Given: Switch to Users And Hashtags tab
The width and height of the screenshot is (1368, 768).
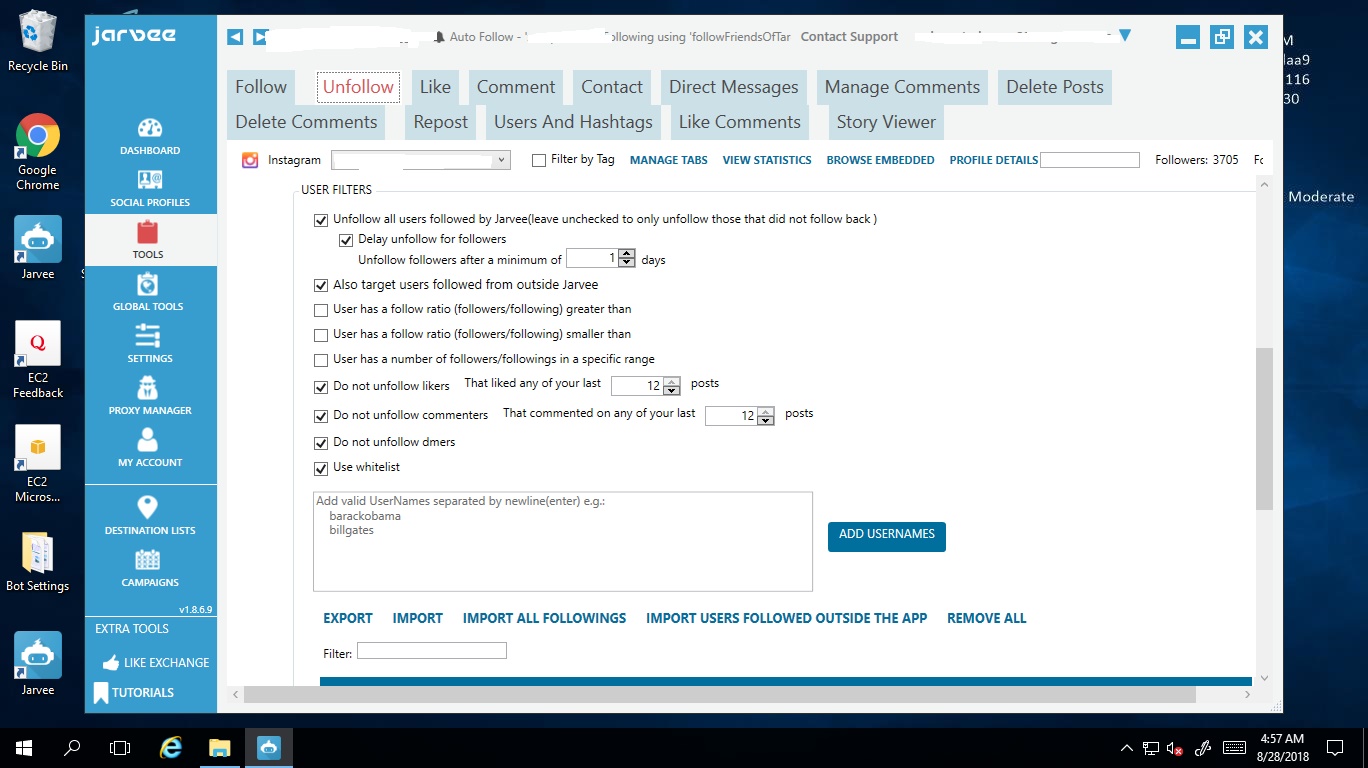Looking at the screenshot, I should pyautogui.click(x=573, y=122).
